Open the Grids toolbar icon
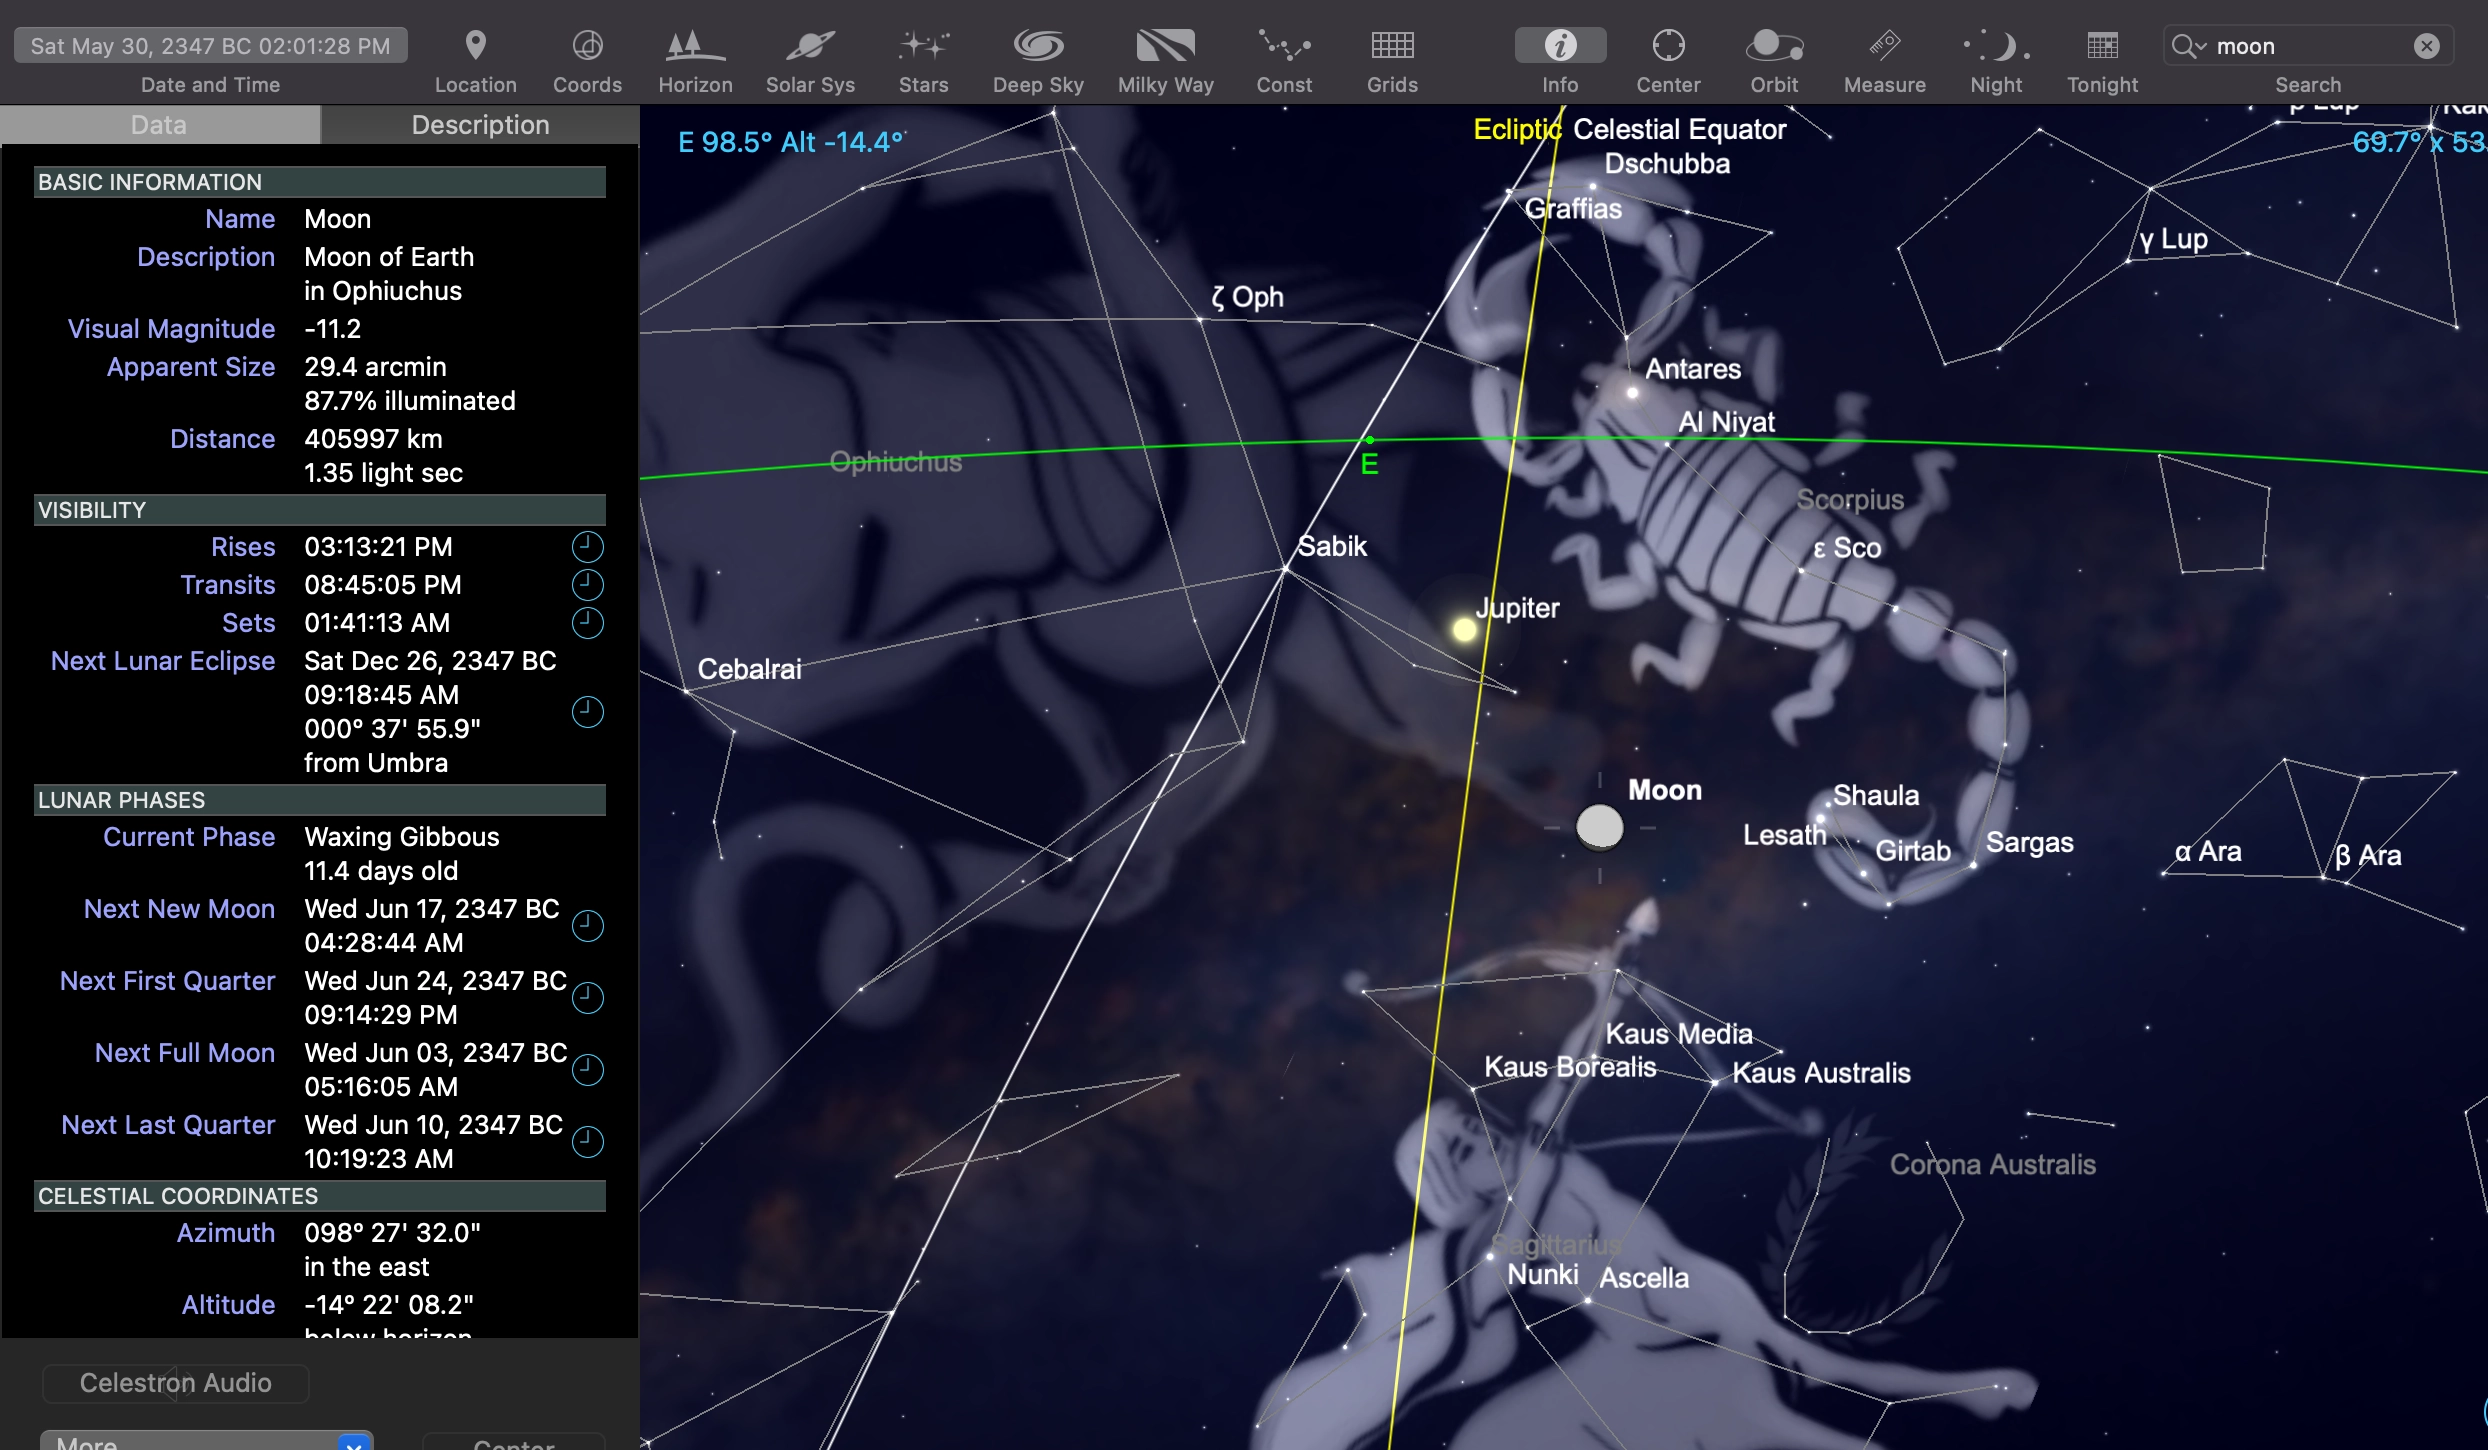The image size is (2488, 1450). tap(1392, 46)
